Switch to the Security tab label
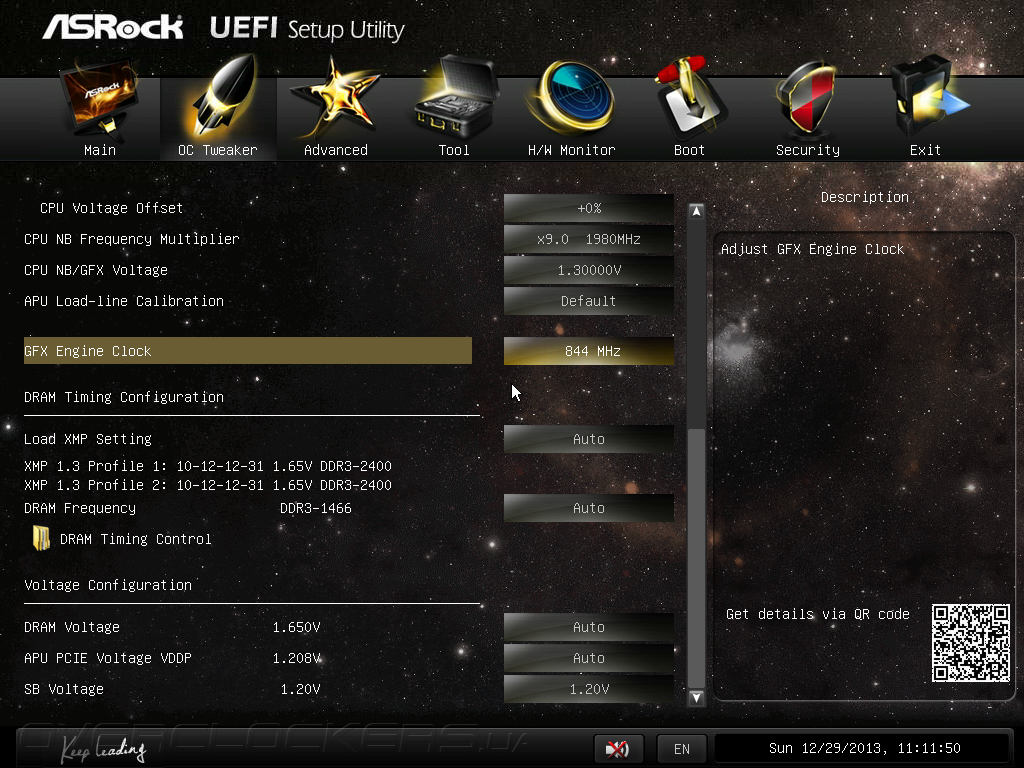1024x768 pixels. (808, 150)
